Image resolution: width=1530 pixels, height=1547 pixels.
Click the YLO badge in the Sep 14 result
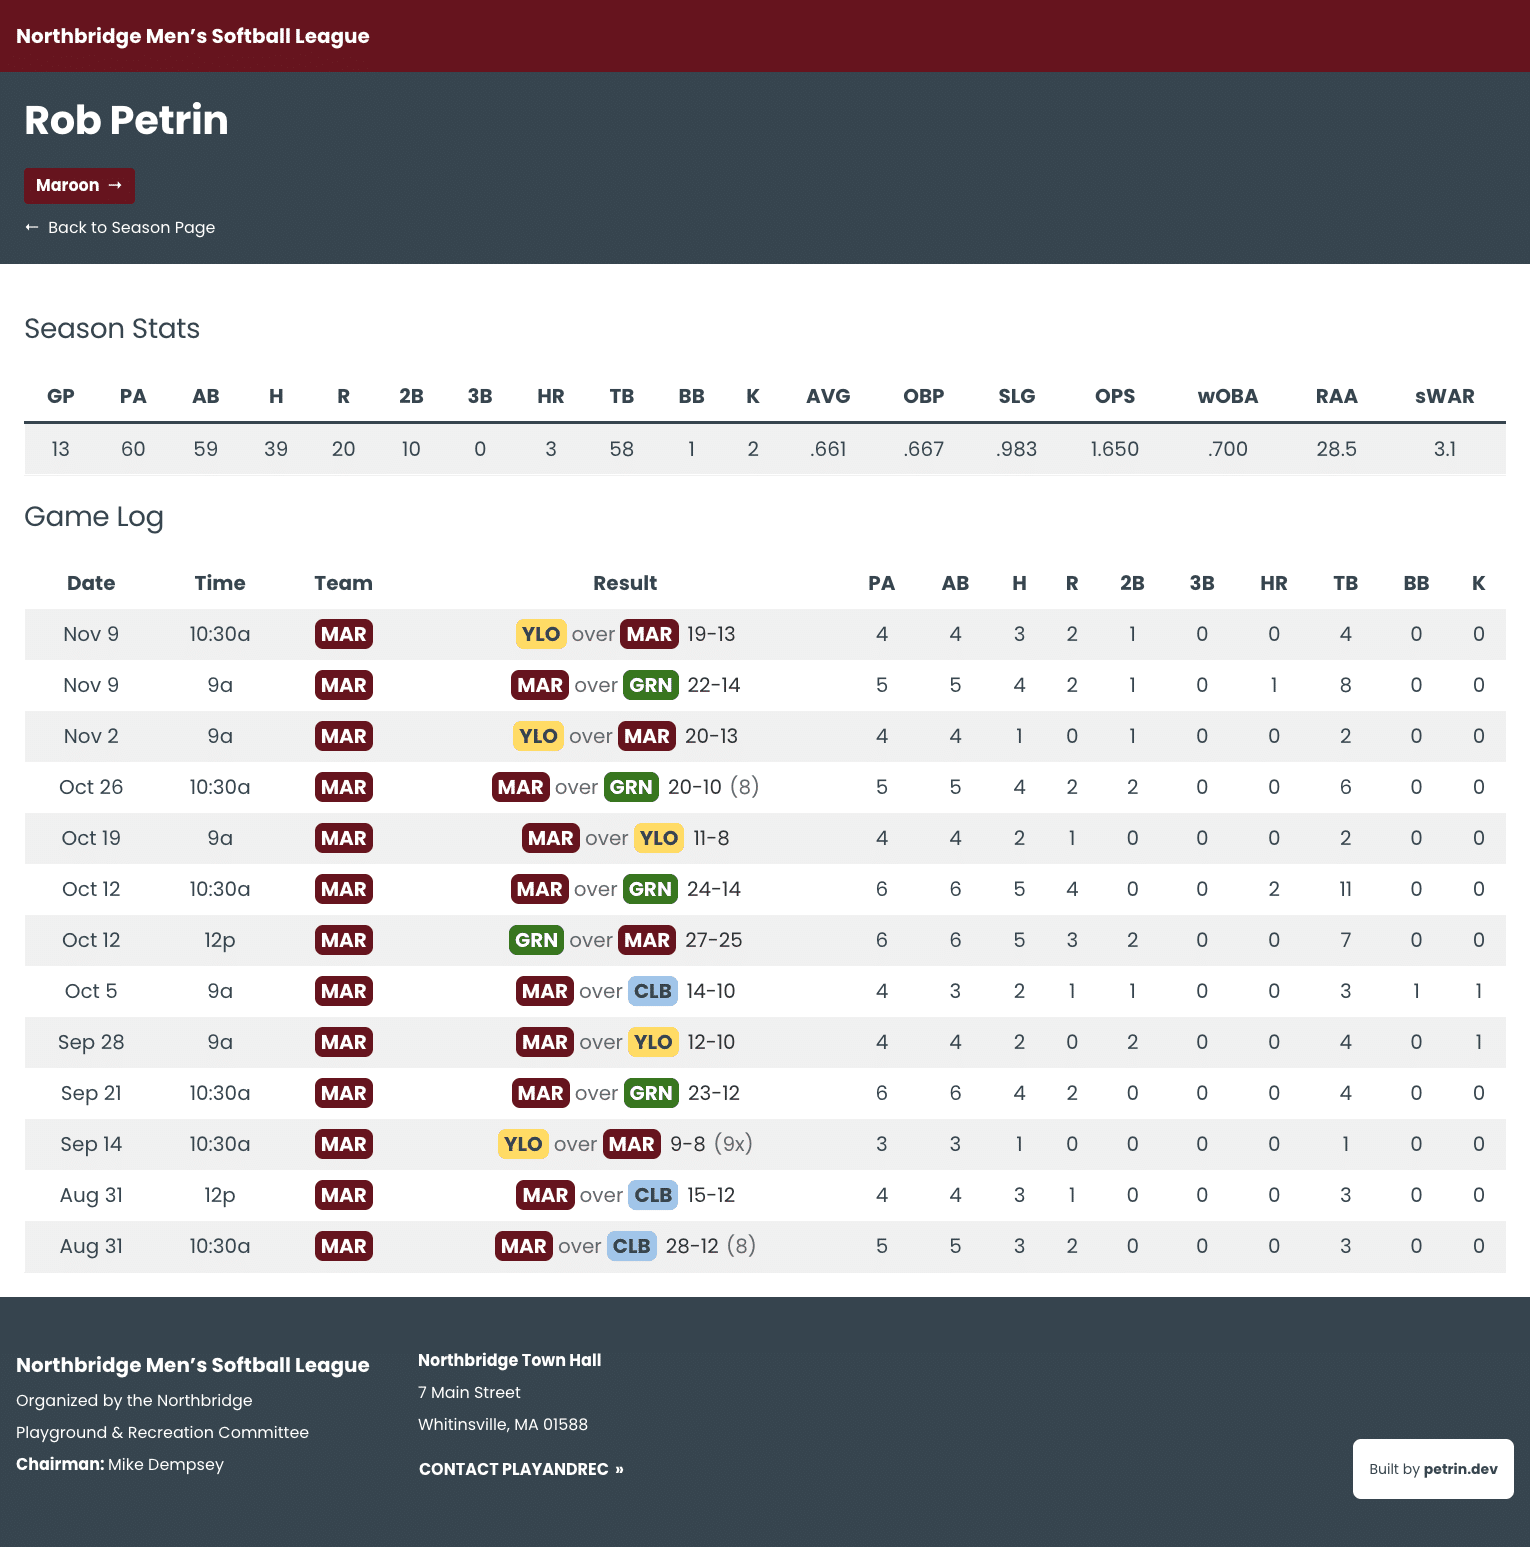523,1144
